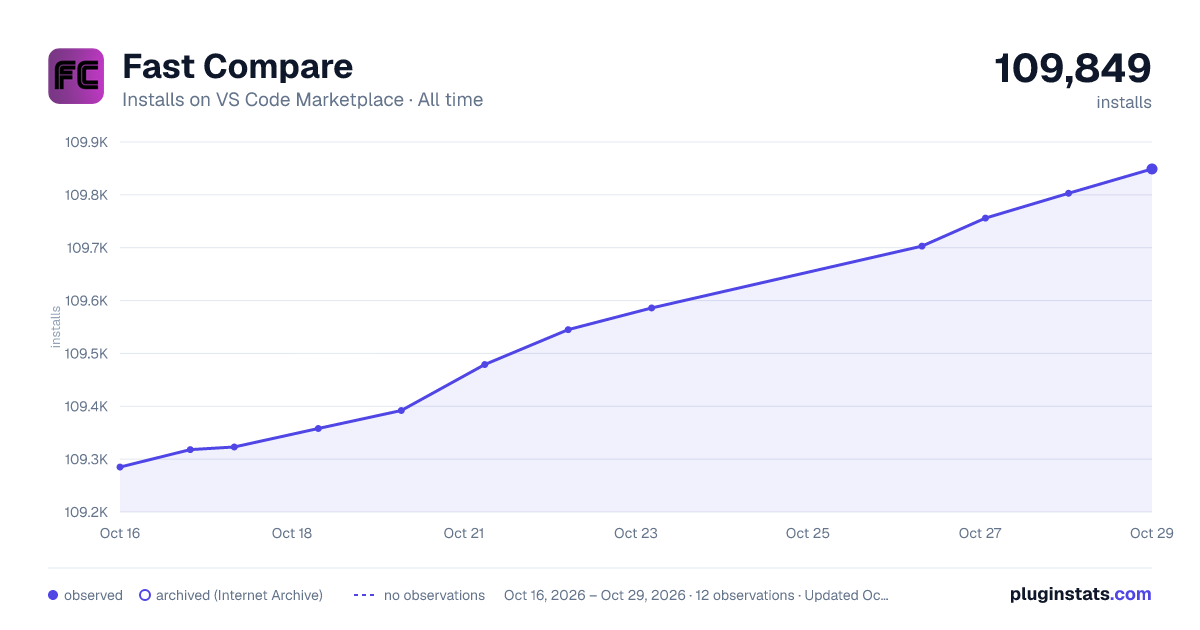Click the 109.9K y-axis label
Screen dimensions: 1200x630
coord(87,142)
